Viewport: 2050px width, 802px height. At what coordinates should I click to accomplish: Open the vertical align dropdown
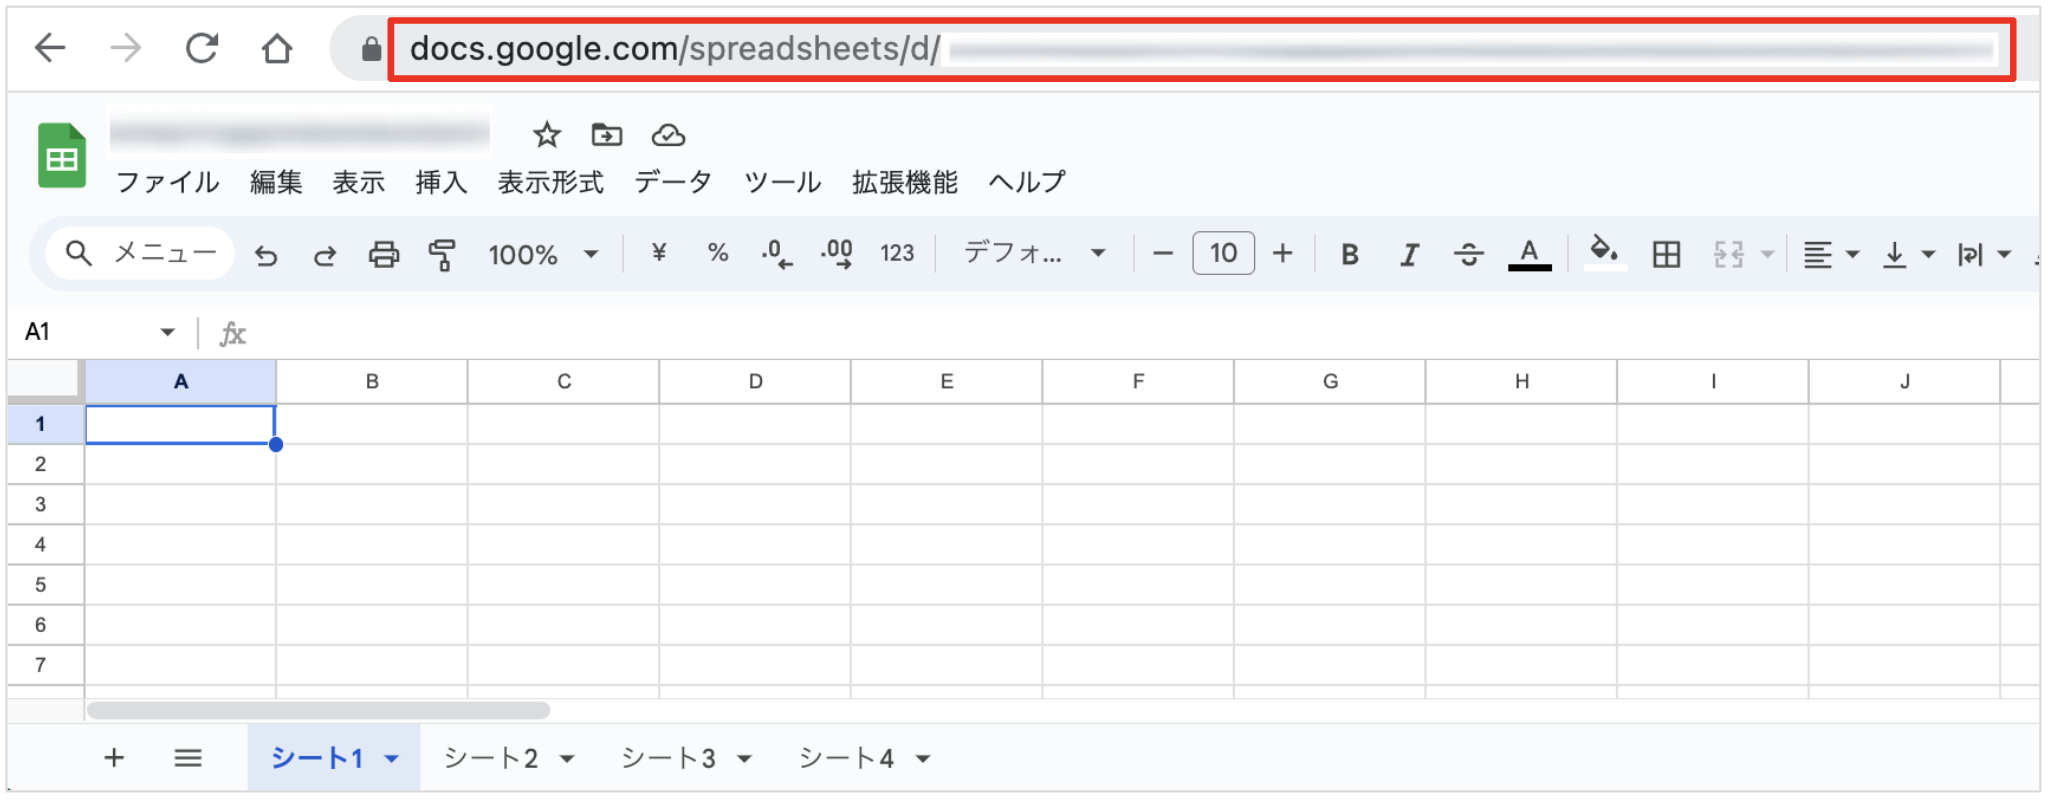coord(1908,255)
